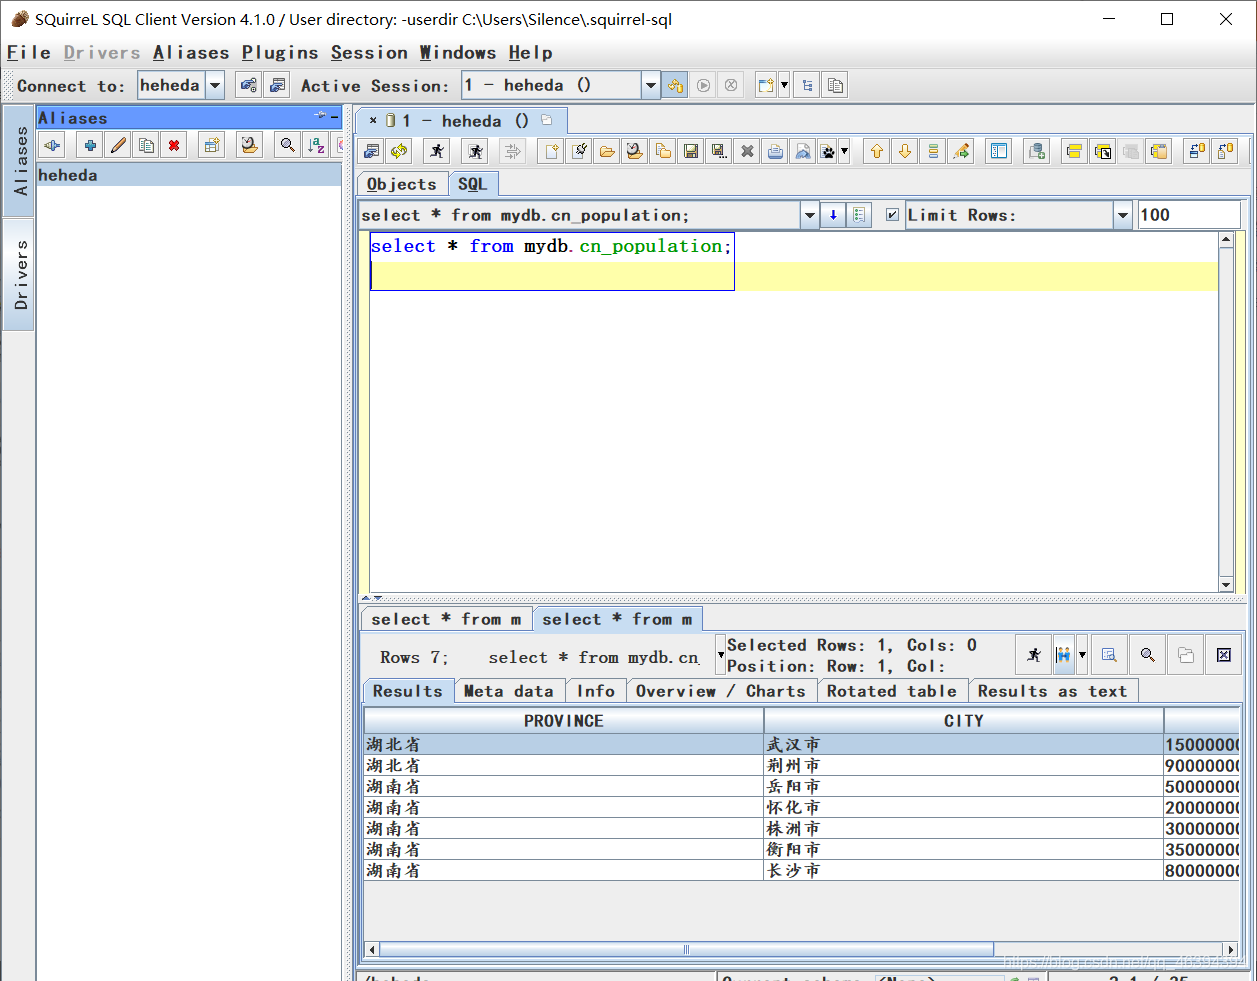Screen dimensions: 1257x981
Task: Open the Help menu
Action: [530, 53]
